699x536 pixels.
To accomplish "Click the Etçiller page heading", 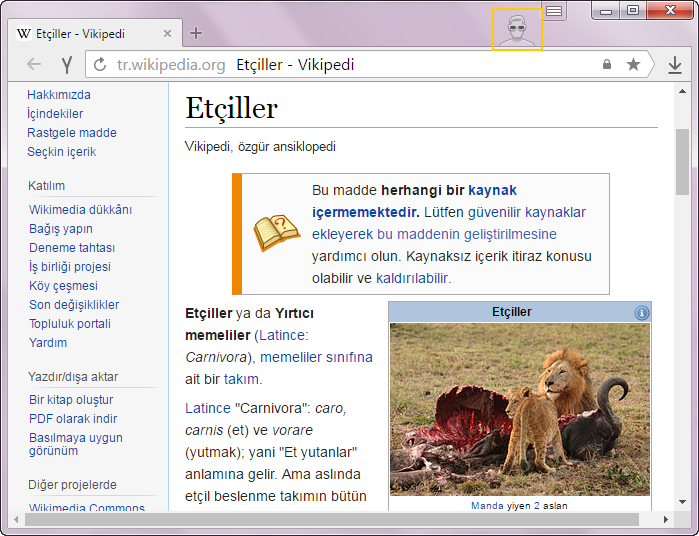I will (231, 108).
